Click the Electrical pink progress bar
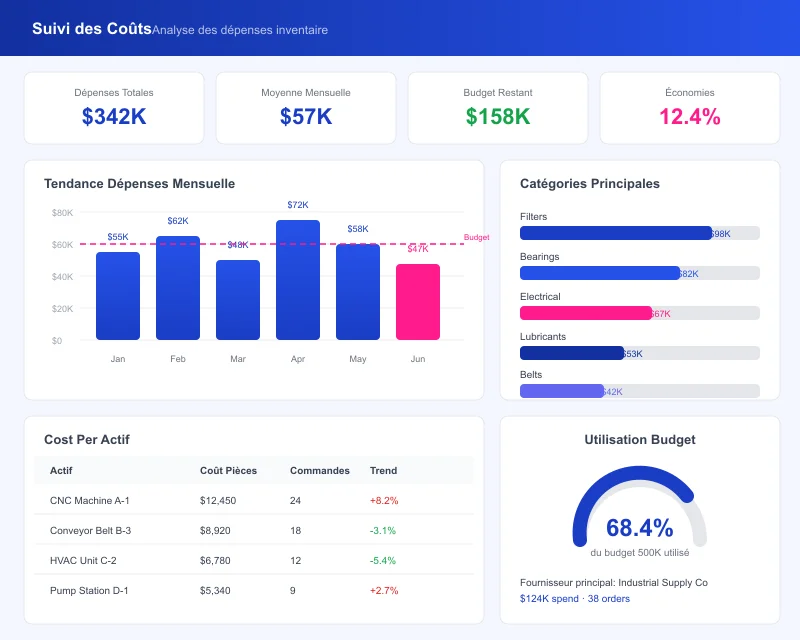 585,313
